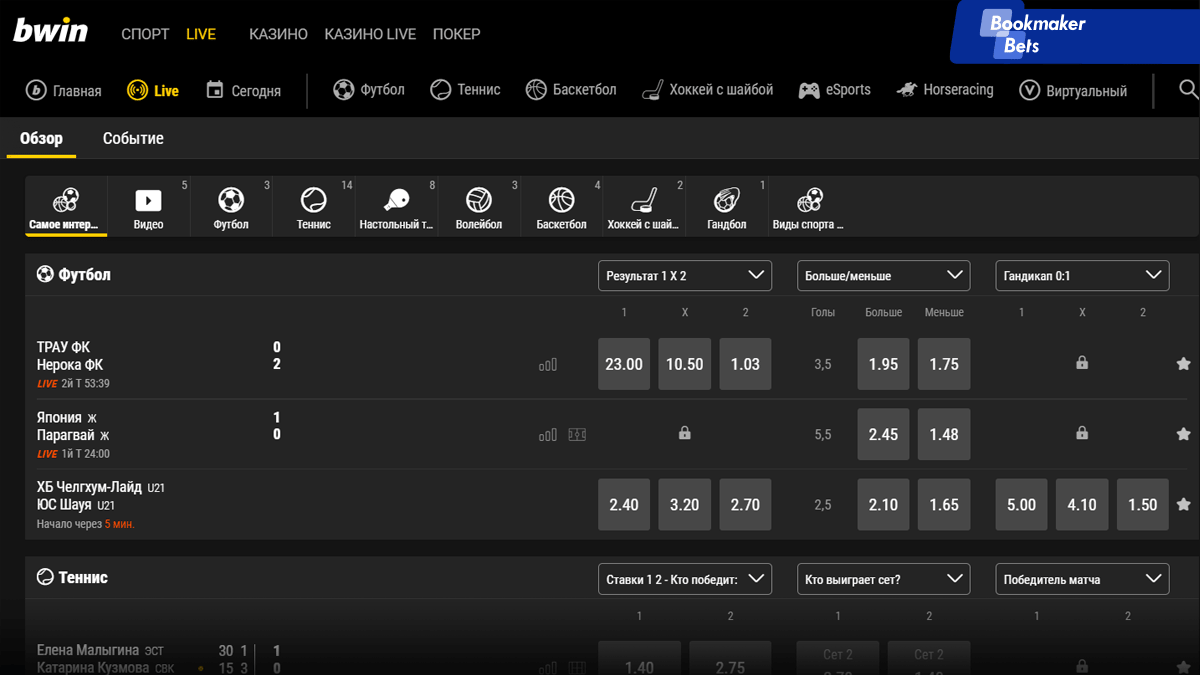The image size is (1200, 675).
Task: Select the 5.00 handicap odds button
Action: tap(1021, 505)
